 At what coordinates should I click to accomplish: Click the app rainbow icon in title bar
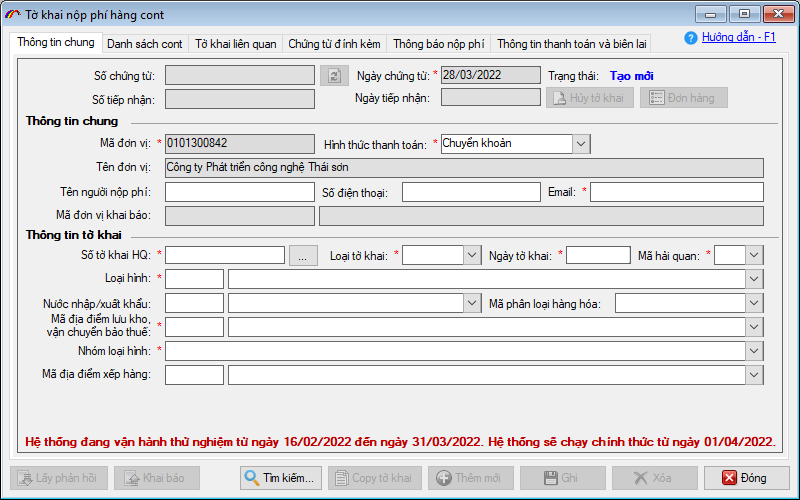[x=12, y=15]
